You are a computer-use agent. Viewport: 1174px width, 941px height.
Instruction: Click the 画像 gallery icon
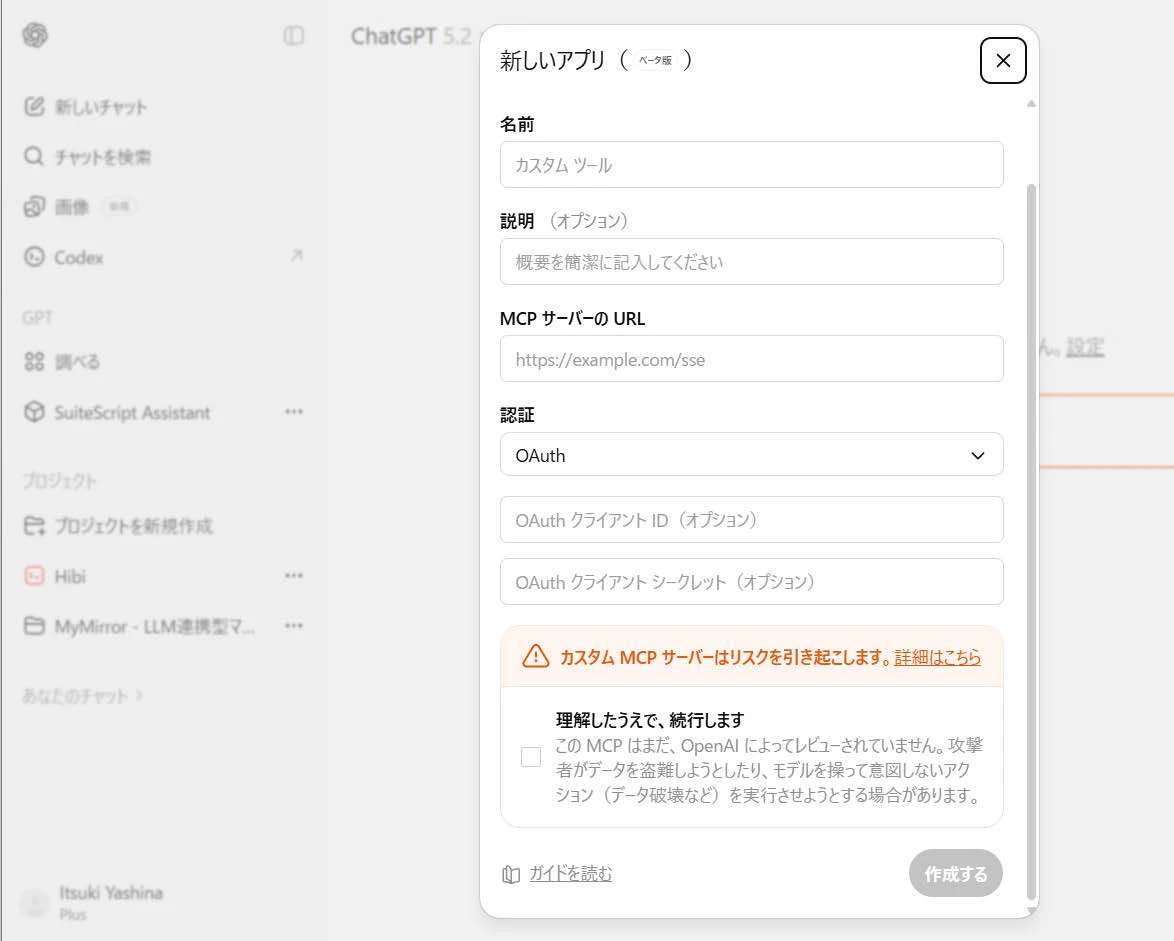[x=34, y=207]
